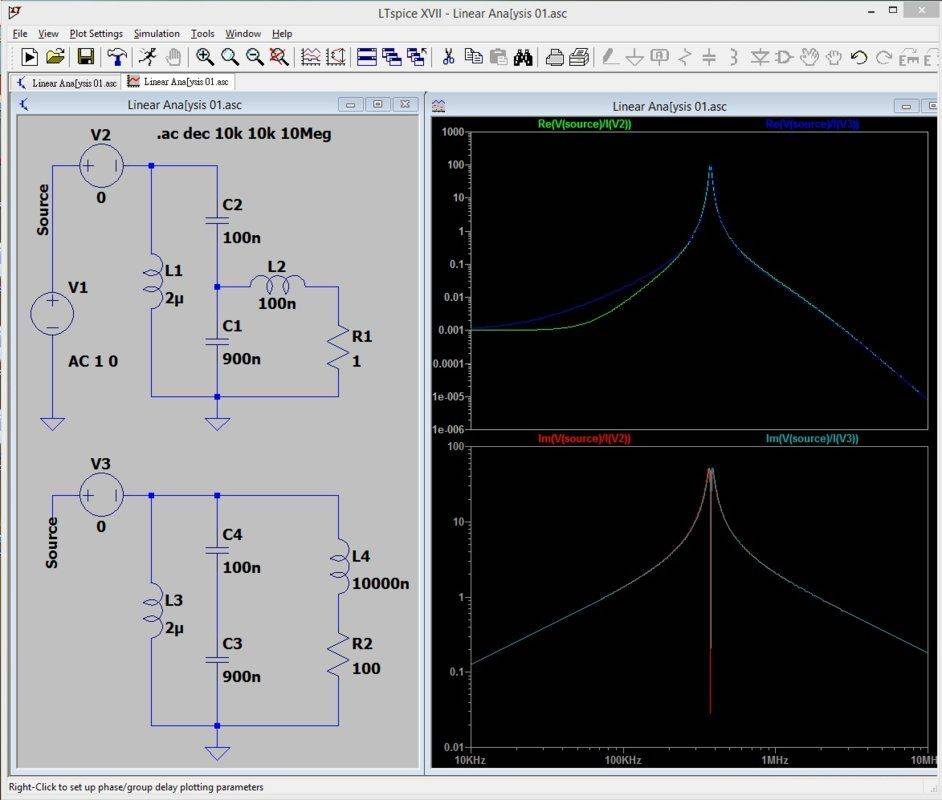The width and height of the screenshot is (942, 800).
Task: Open the Plot Settings menu
Action: [96, 33]
